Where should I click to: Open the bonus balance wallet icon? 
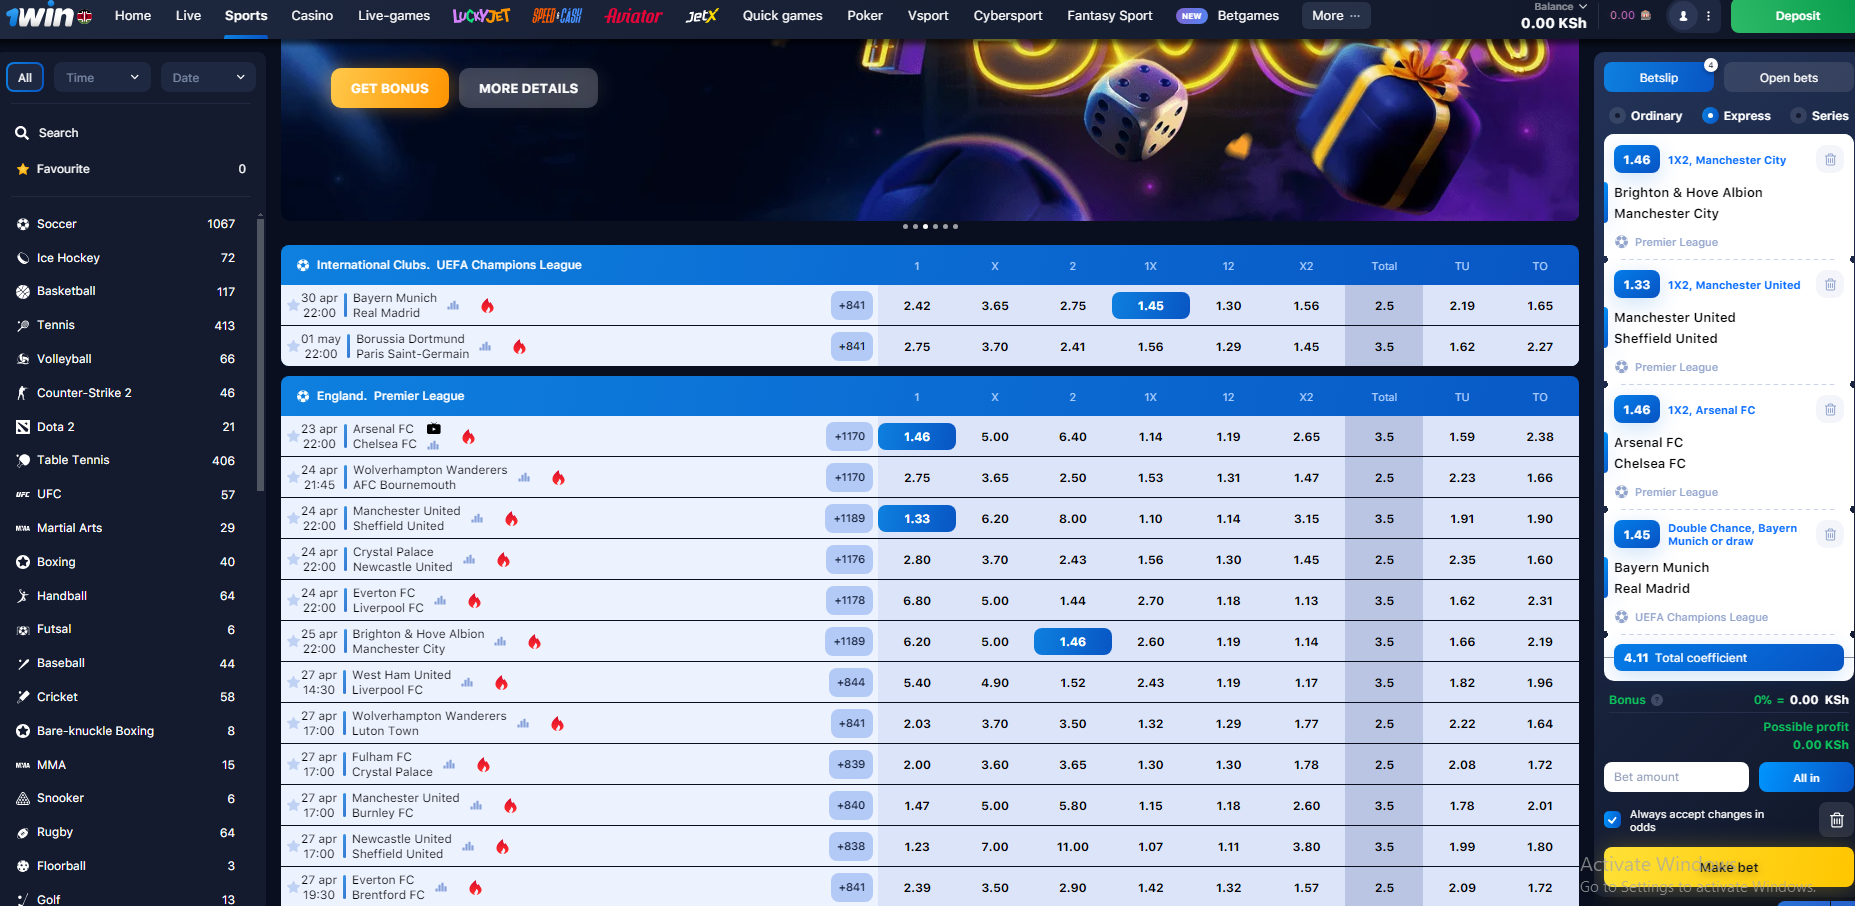pos(1646,16)
